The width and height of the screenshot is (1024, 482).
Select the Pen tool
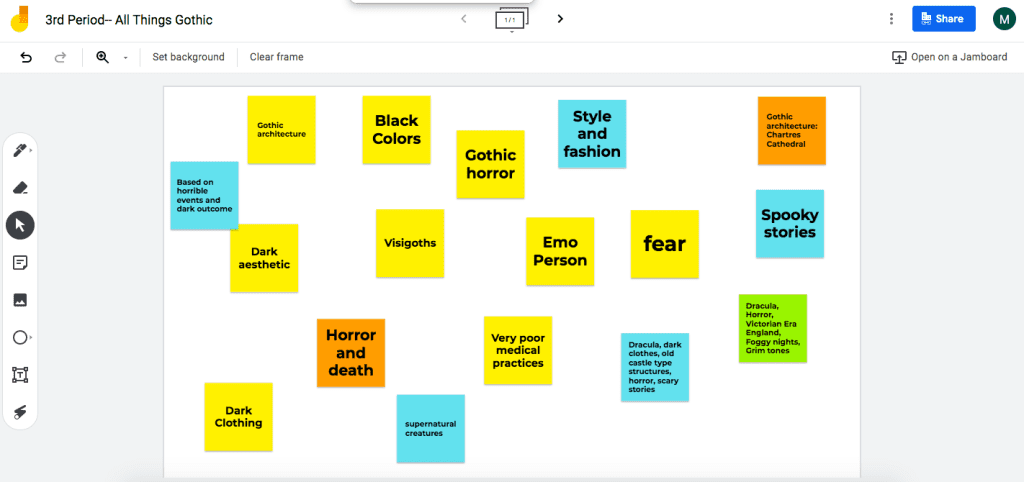(20, 150)
